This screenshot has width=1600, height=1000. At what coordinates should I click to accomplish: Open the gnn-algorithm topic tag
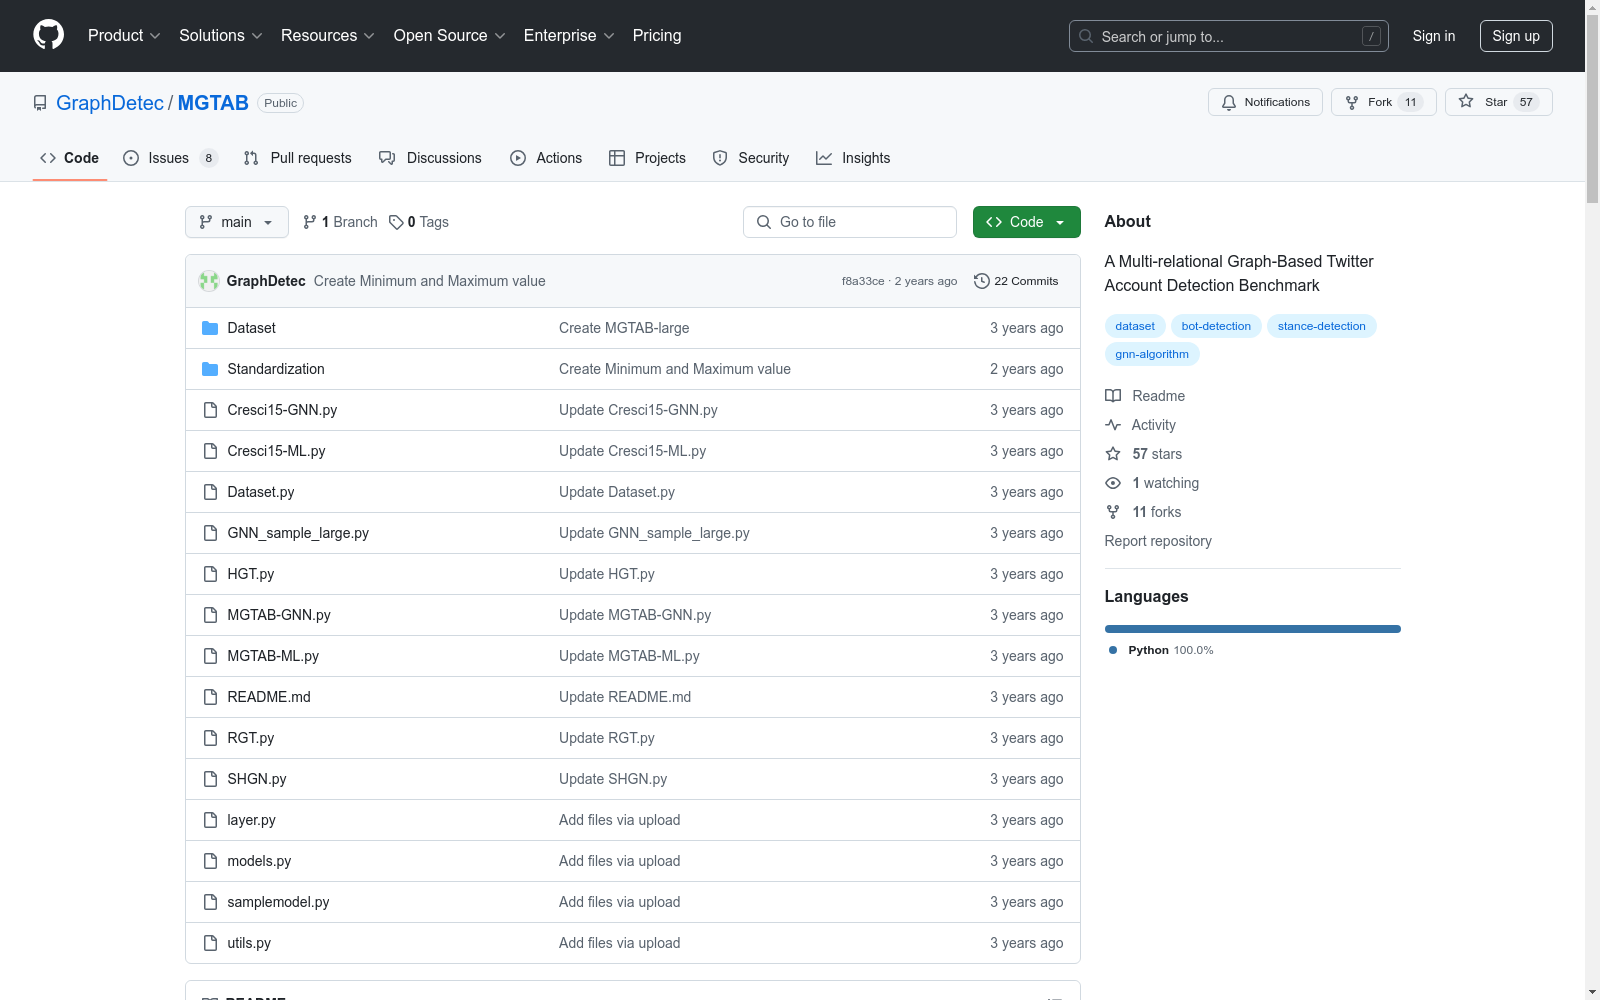1152,354
